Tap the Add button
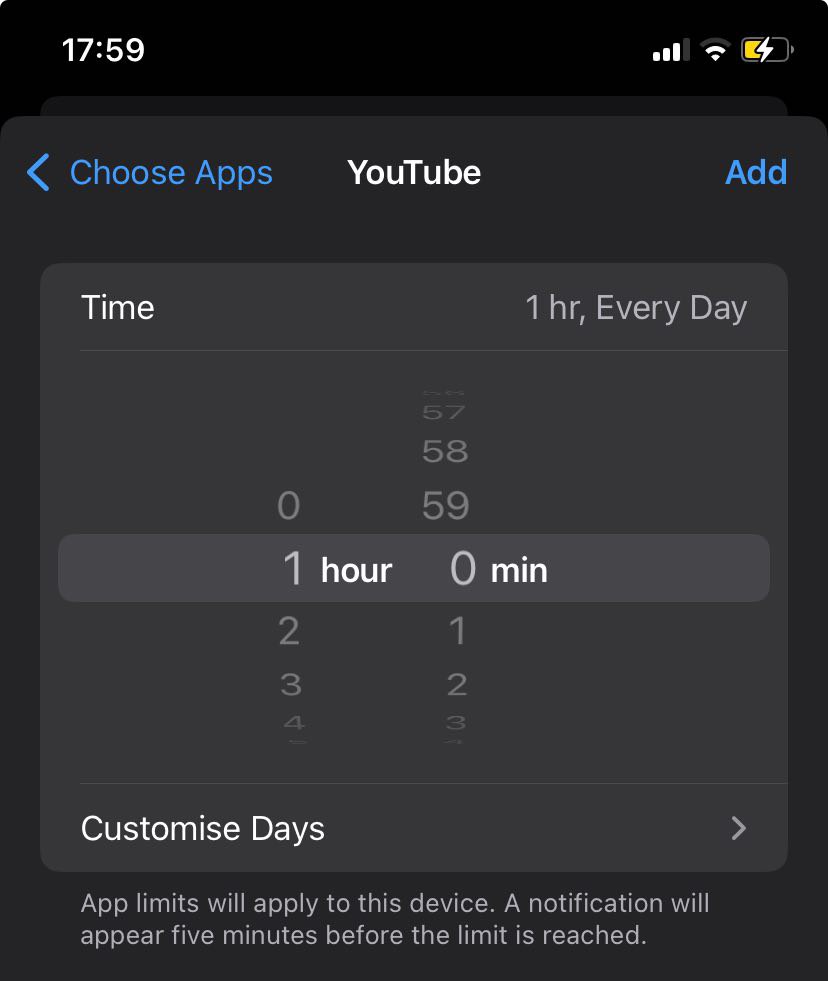The image size is (828, 981). click(x=756, y=172)
